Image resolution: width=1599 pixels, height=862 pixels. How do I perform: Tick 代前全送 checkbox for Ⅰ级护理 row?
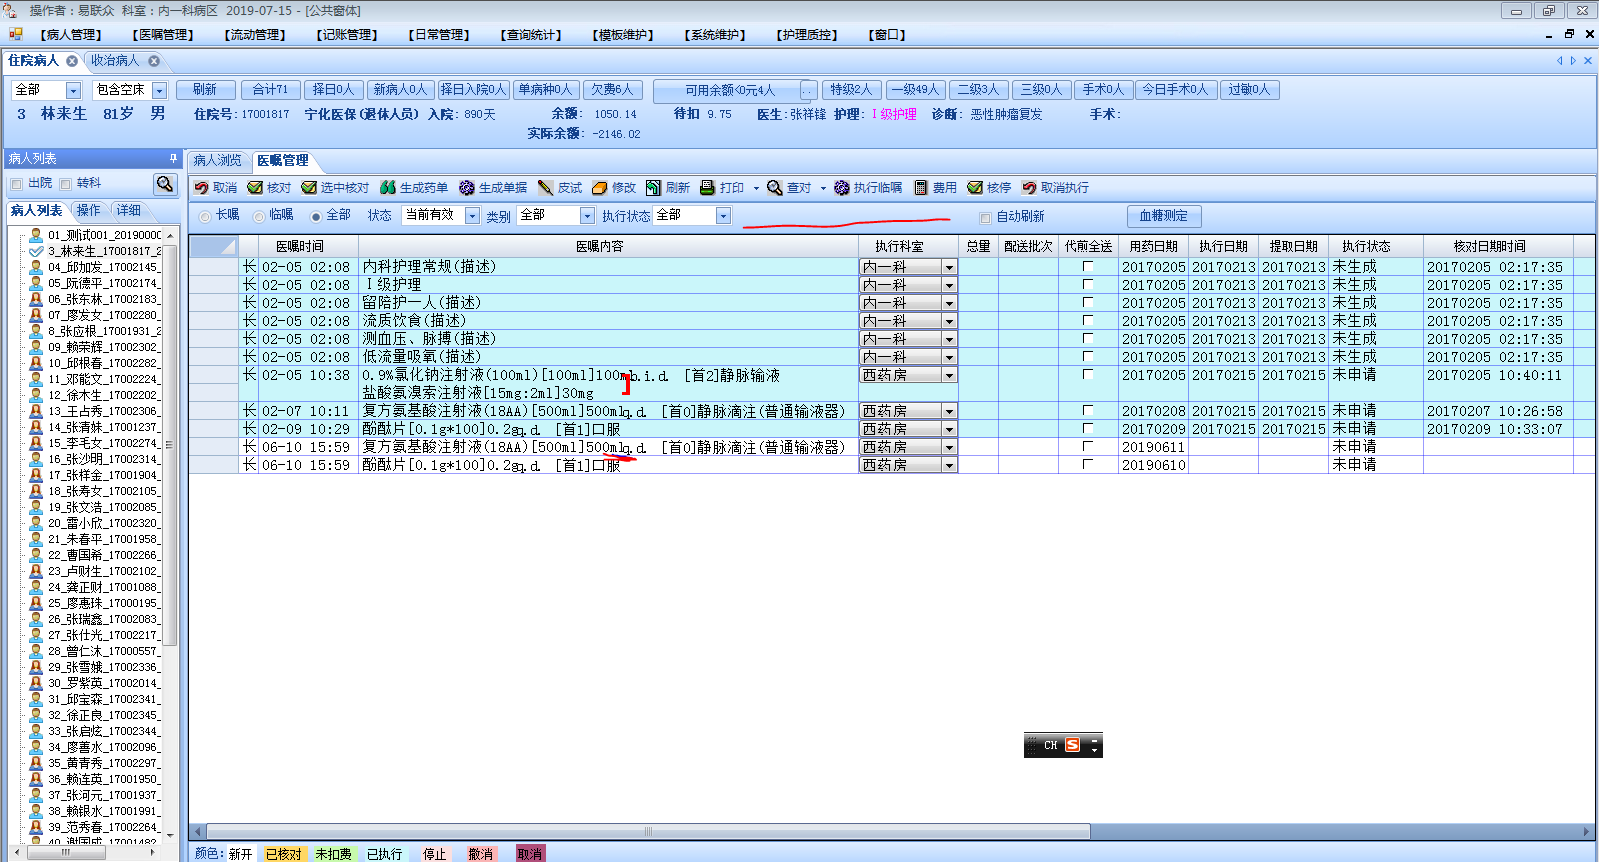[x=1088, y=285]
